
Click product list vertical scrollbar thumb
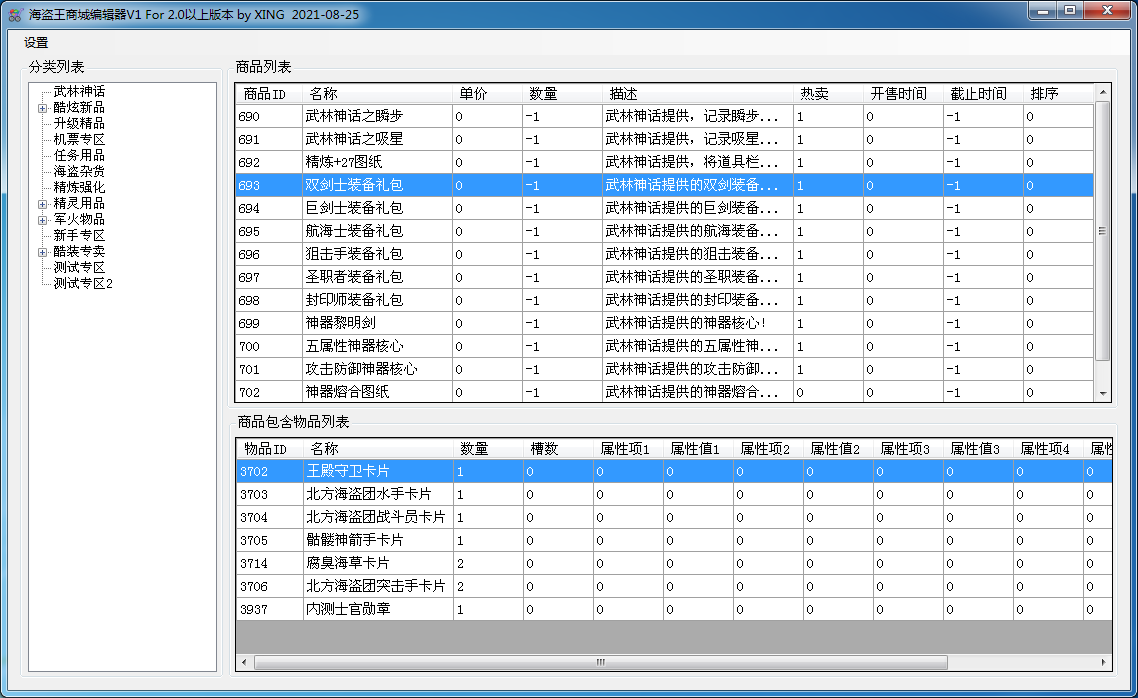coord(1102,231)
